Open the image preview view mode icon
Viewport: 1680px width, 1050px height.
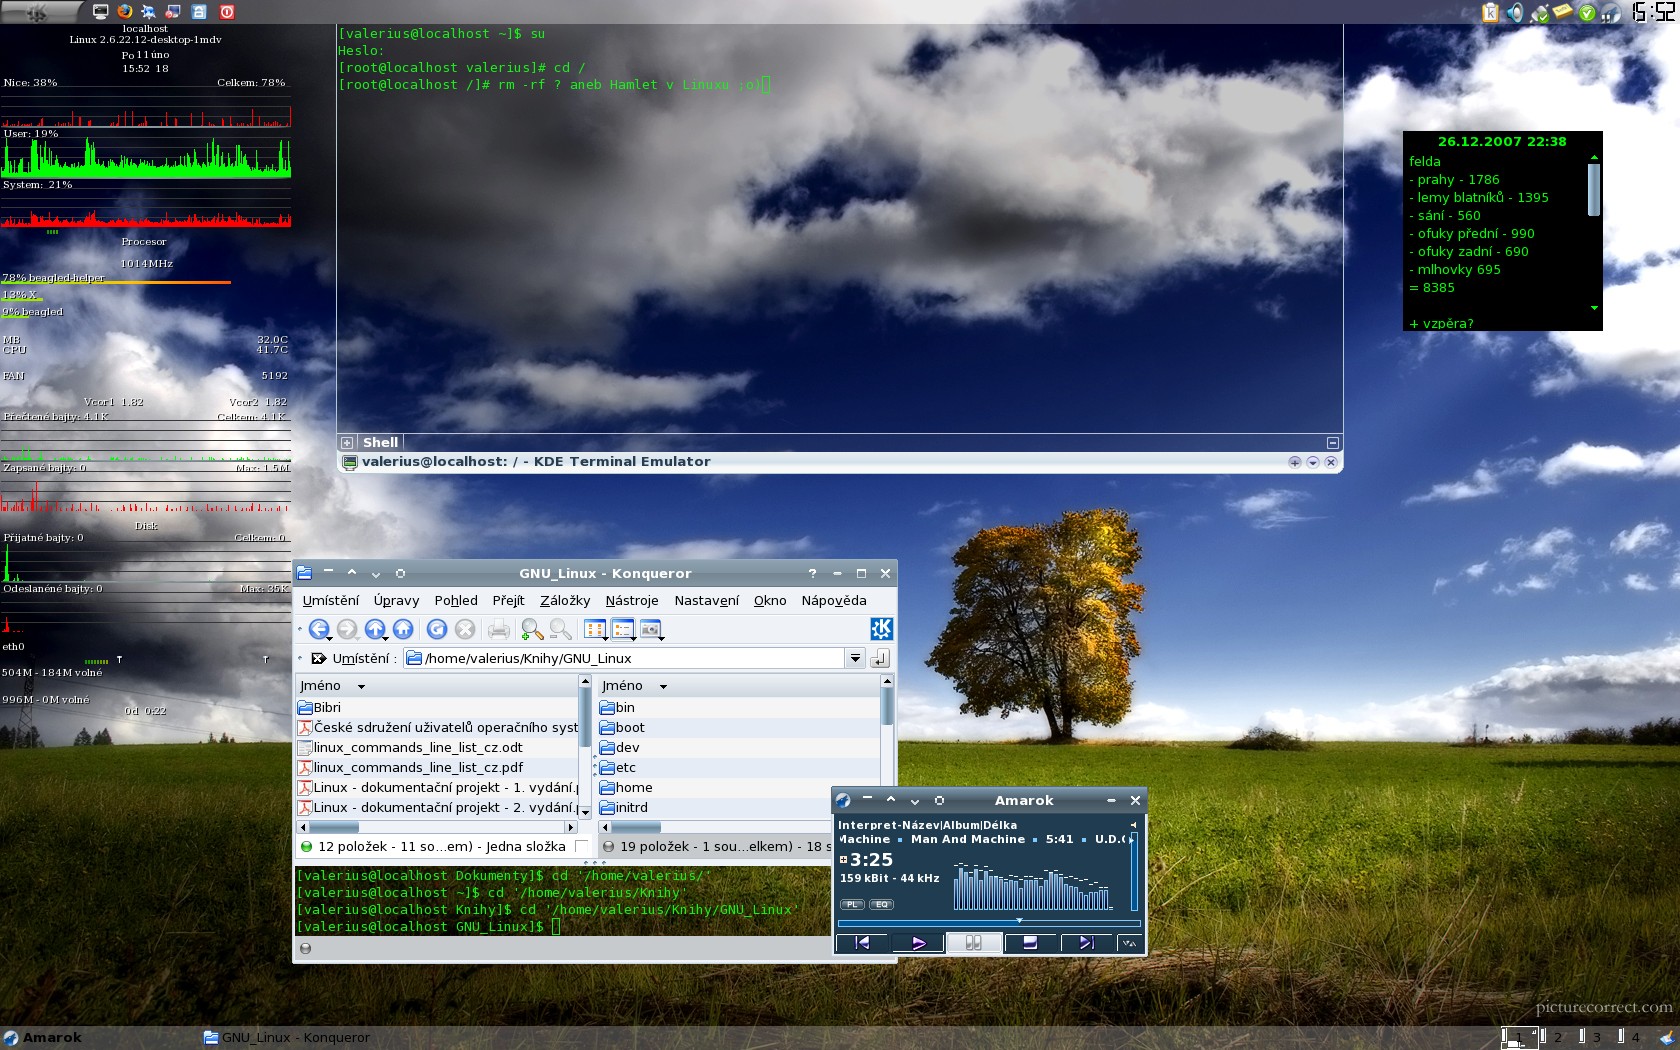[x=650, y=629]
